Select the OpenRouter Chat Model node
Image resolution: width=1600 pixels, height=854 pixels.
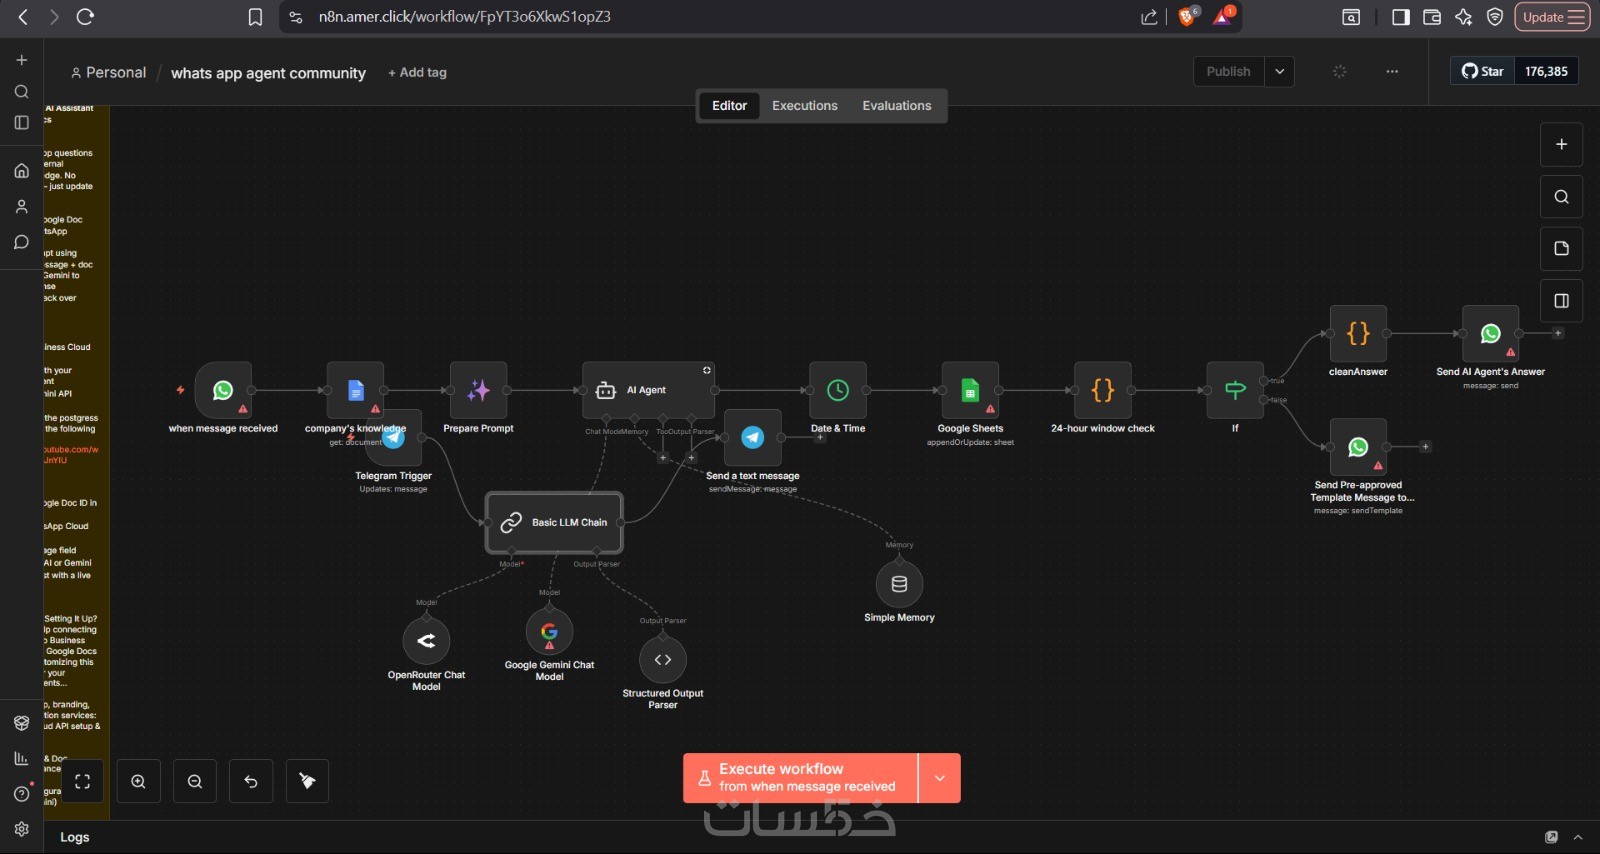click(426, 641)
